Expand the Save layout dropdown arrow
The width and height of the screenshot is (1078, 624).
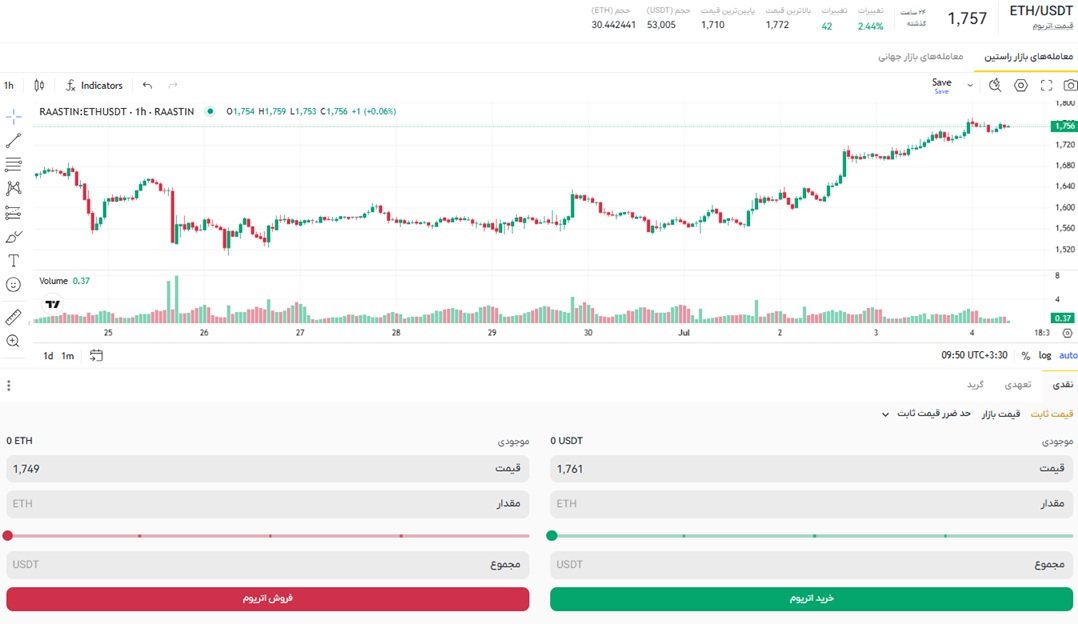970,85
